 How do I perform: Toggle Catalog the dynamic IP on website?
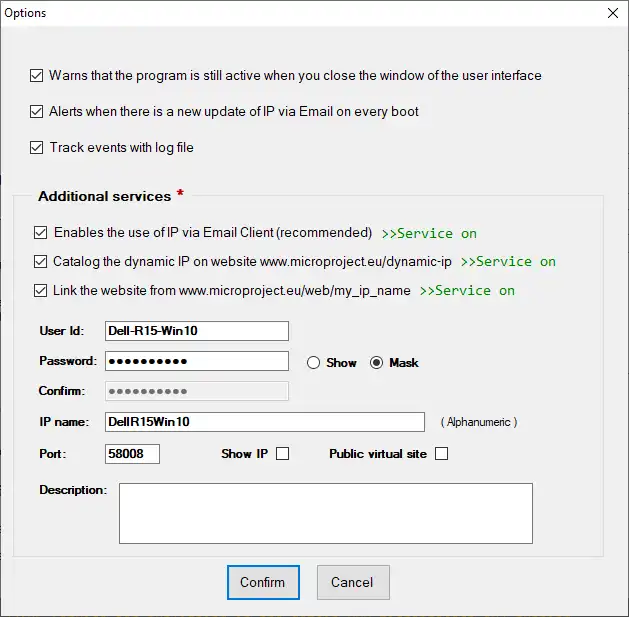(x=41, y=262)
